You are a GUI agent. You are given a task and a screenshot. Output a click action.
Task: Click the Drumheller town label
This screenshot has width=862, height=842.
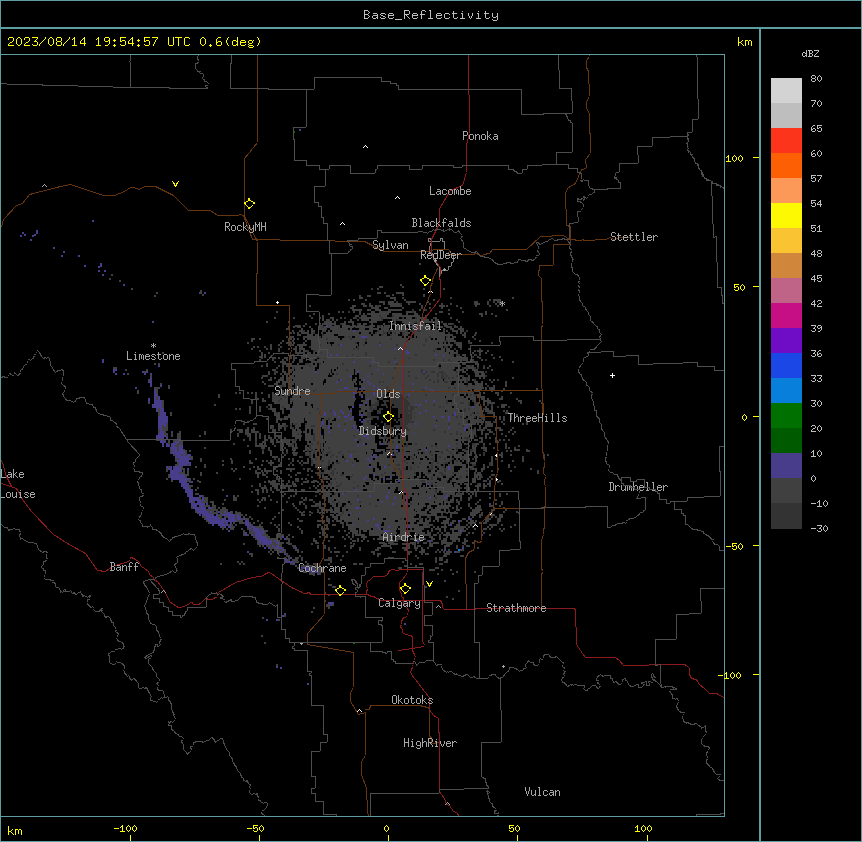[x=638, y=487]
